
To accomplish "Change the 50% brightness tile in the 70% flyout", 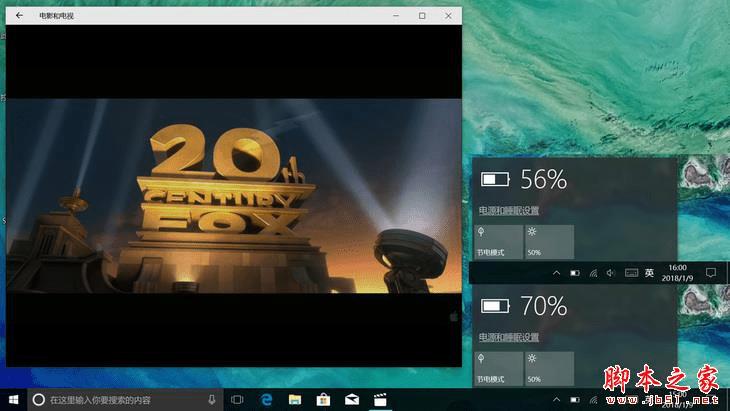I will click(x=549, y=368).
